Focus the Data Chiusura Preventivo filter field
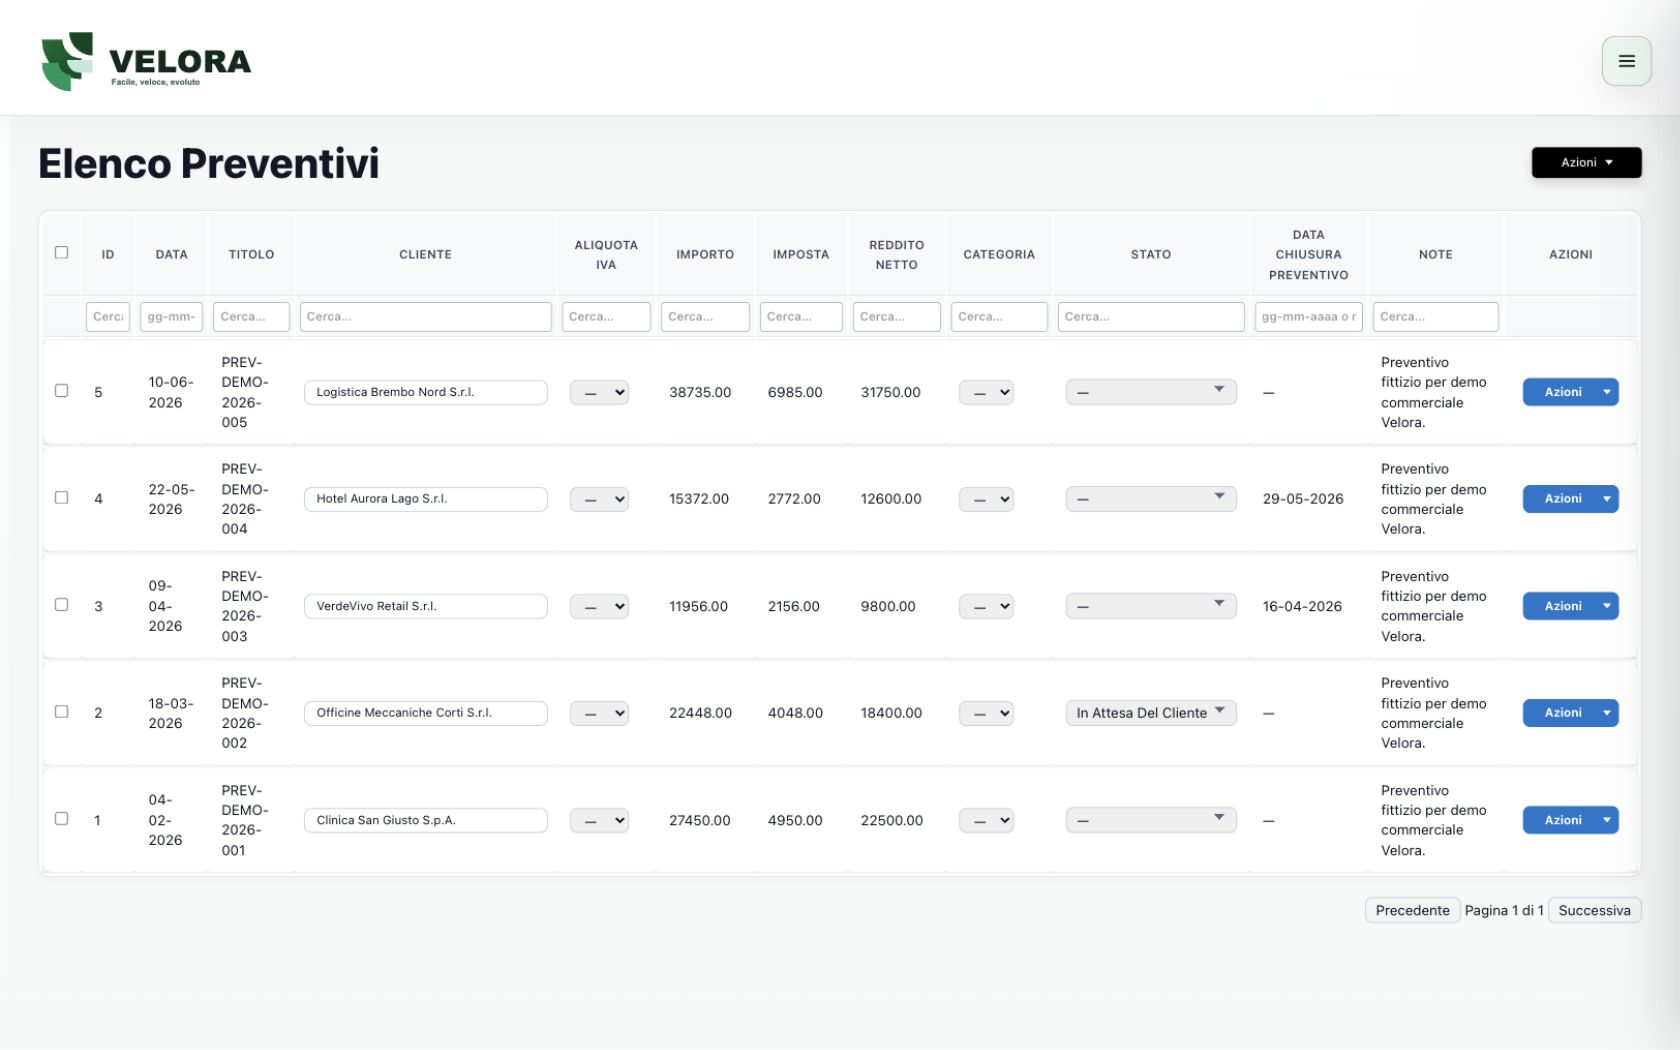The image size is (1680, 1050). (1308, 317)
